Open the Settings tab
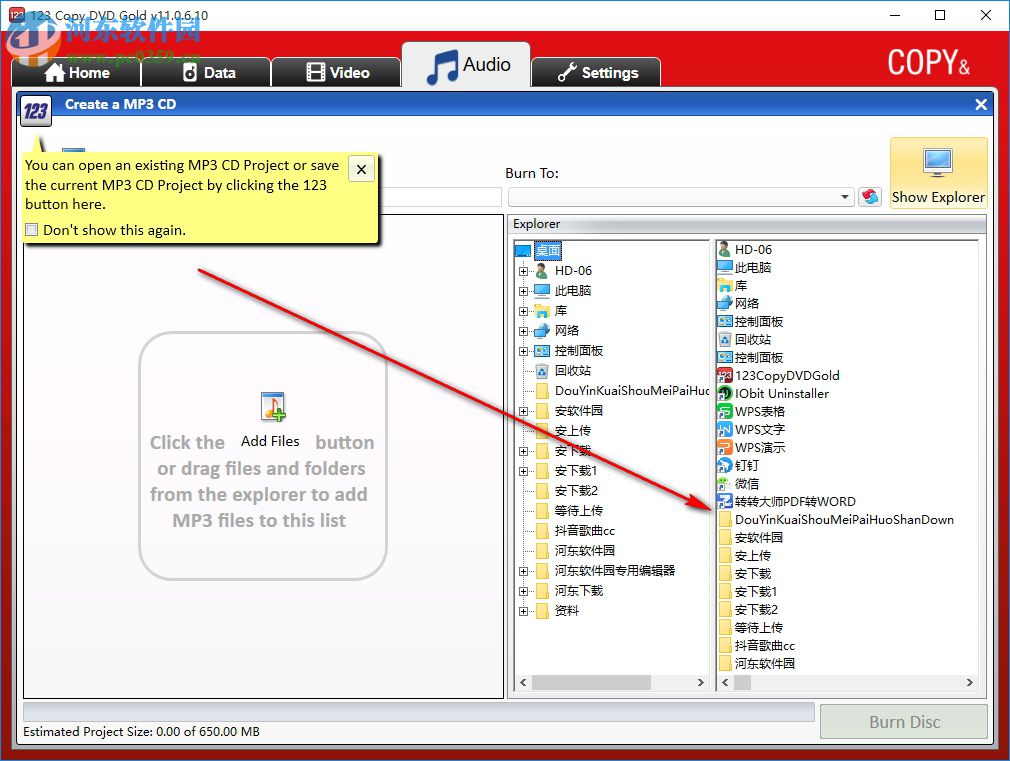The width and height of the screenshot is (1010, 761). pyautogui.click(x=596, y=72)
